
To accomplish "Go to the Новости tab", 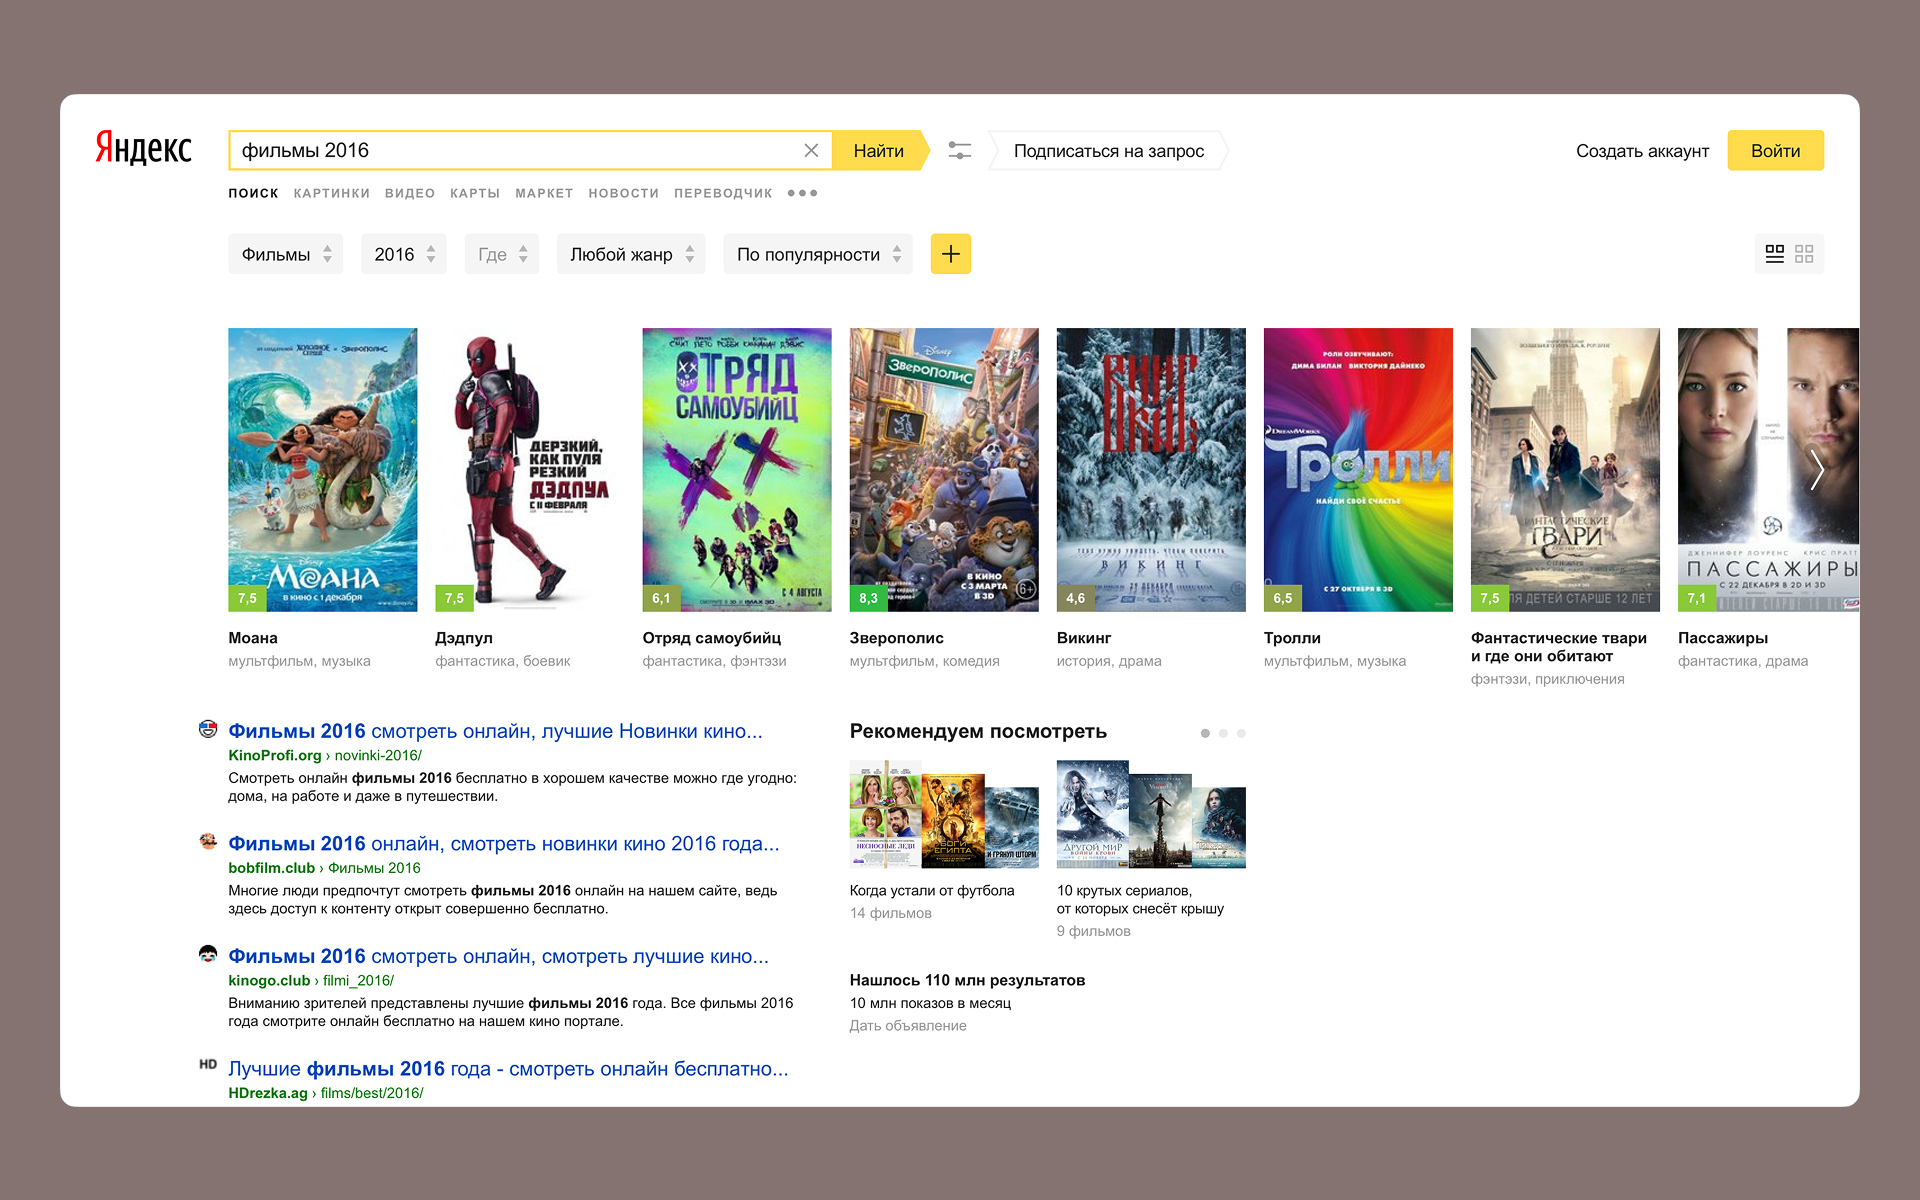I will (624, 193).
